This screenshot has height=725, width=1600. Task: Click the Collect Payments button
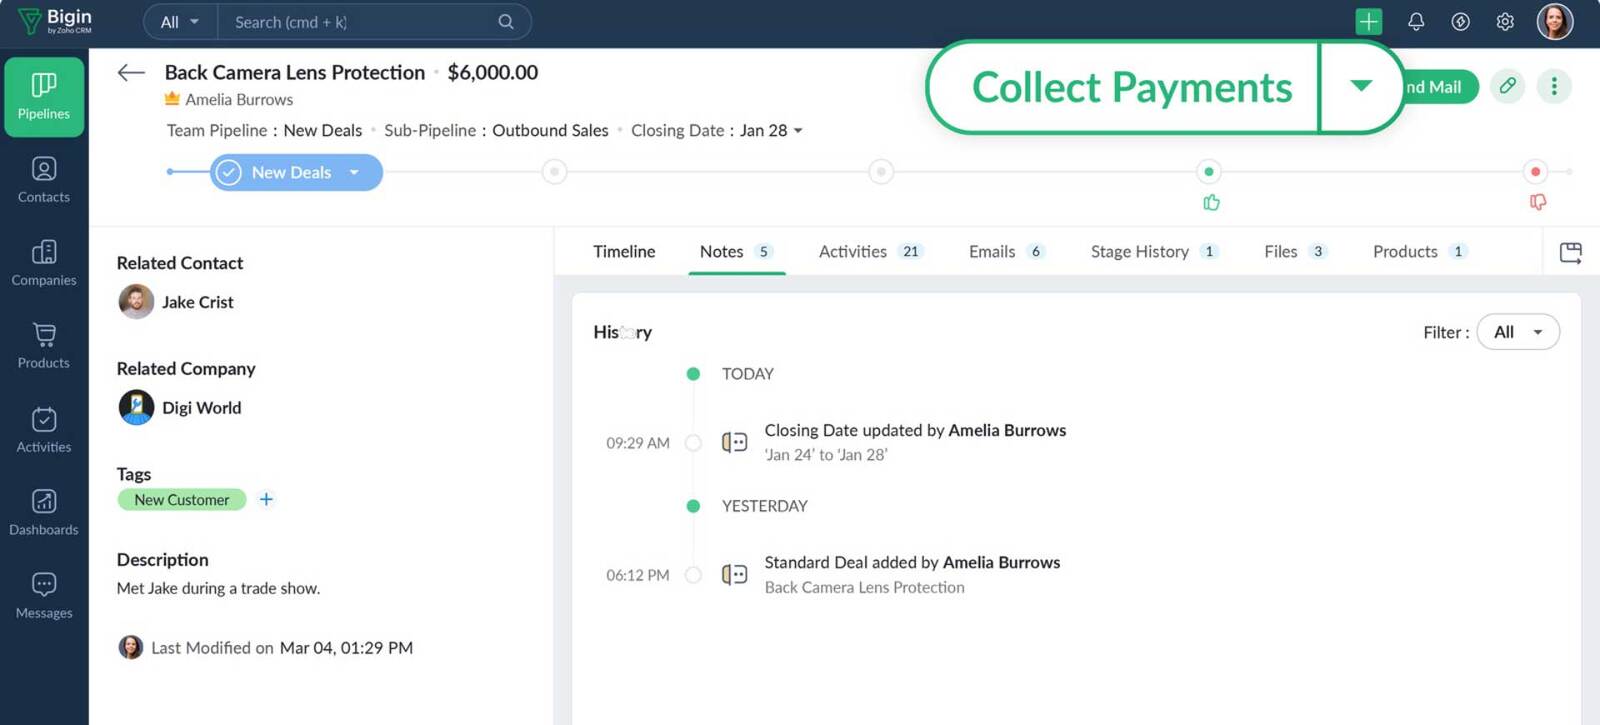click(x=1131, y=87)
